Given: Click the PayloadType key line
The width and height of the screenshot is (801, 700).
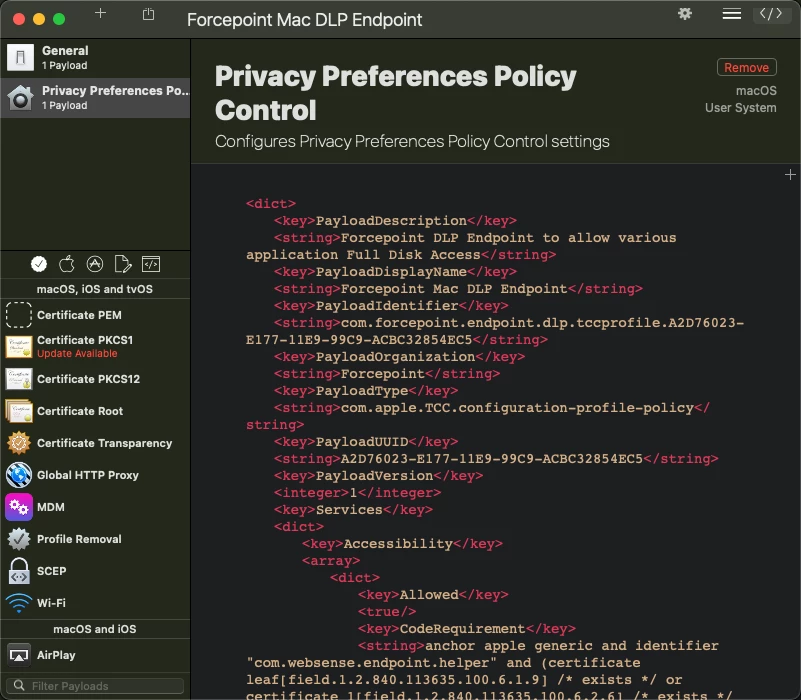Looking at the screenshot, I should click(x=366, y=391).
